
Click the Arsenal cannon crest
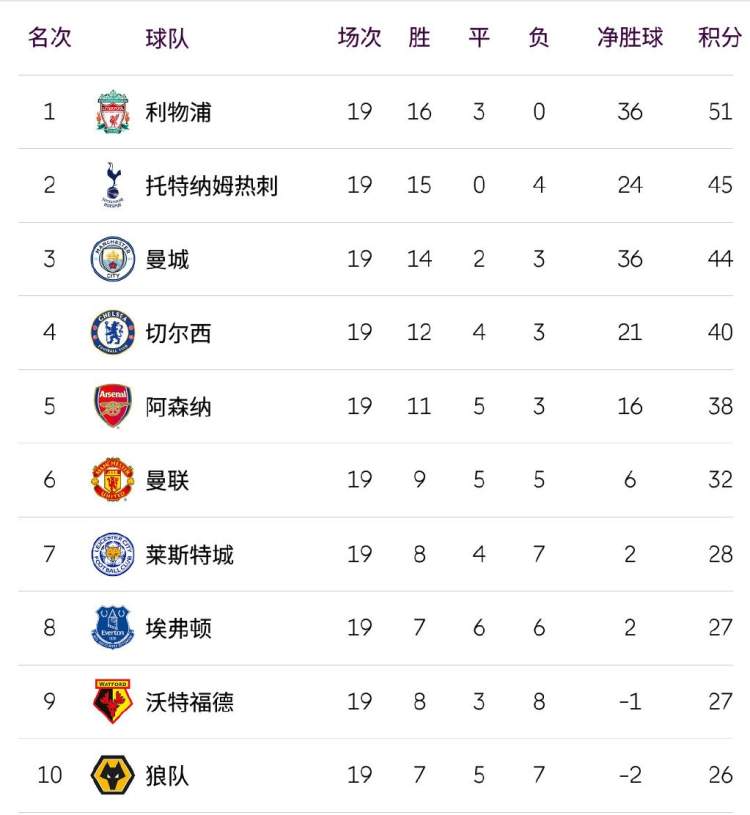point(113,406)
